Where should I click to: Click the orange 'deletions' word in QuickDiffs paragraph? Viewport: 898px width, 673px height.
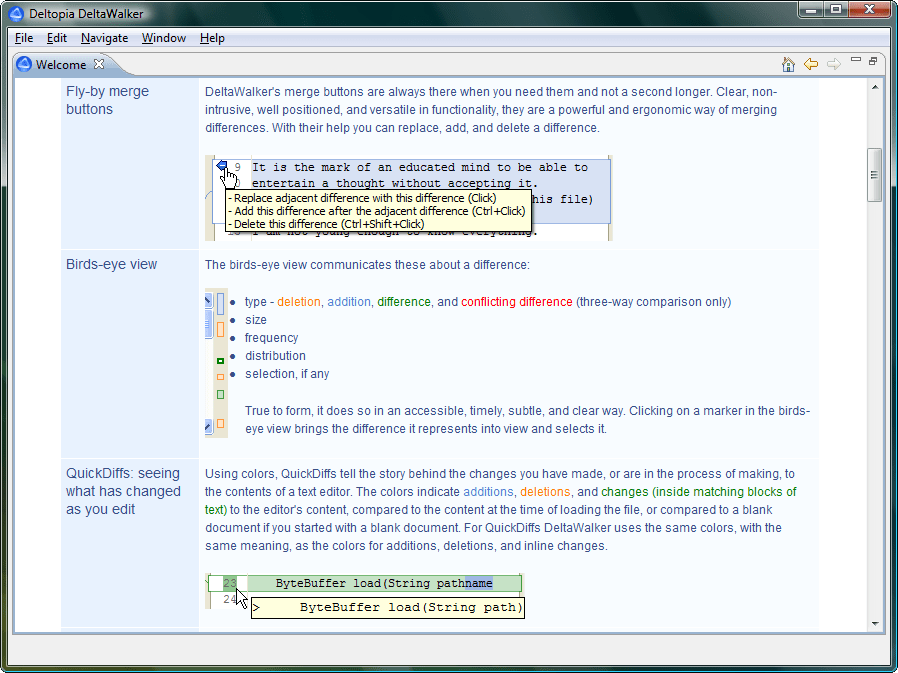click(x=545, y=492)
